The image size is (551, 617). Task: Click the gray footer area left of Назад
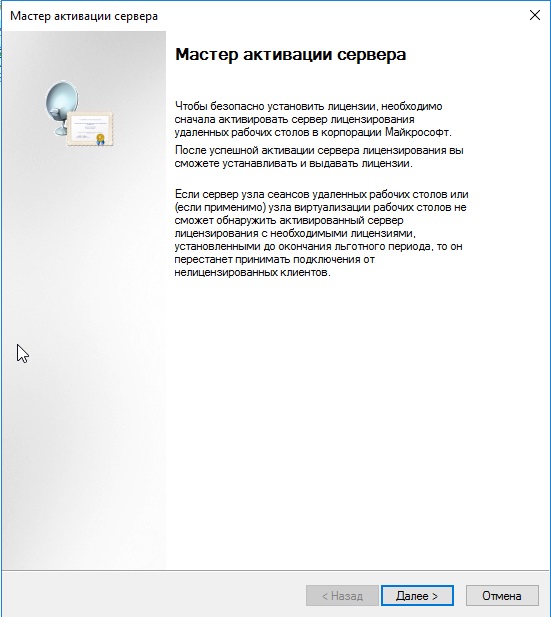pos(153,594)
